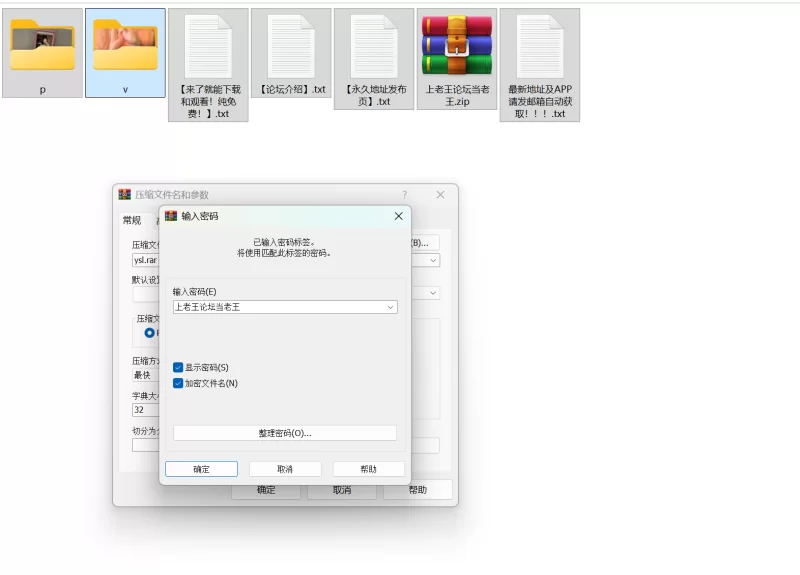Switch to the 常规 tab
The image size is (800, 575).
pos(132,220)
